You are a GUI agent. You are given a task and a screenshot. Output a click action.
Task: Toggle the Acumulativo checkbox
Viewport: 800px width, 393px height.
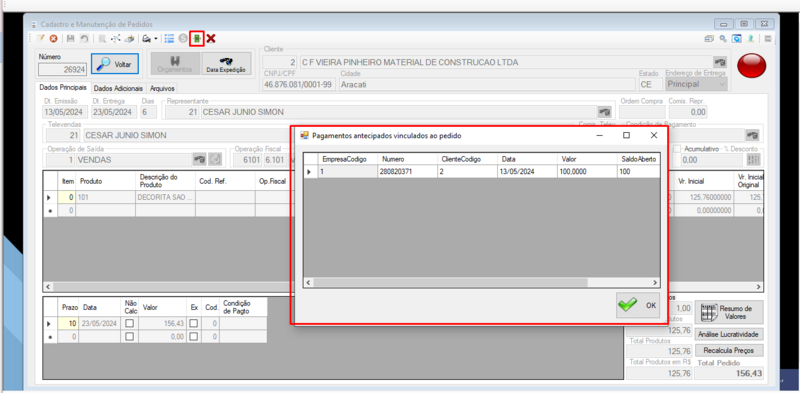tap(677, 149)
